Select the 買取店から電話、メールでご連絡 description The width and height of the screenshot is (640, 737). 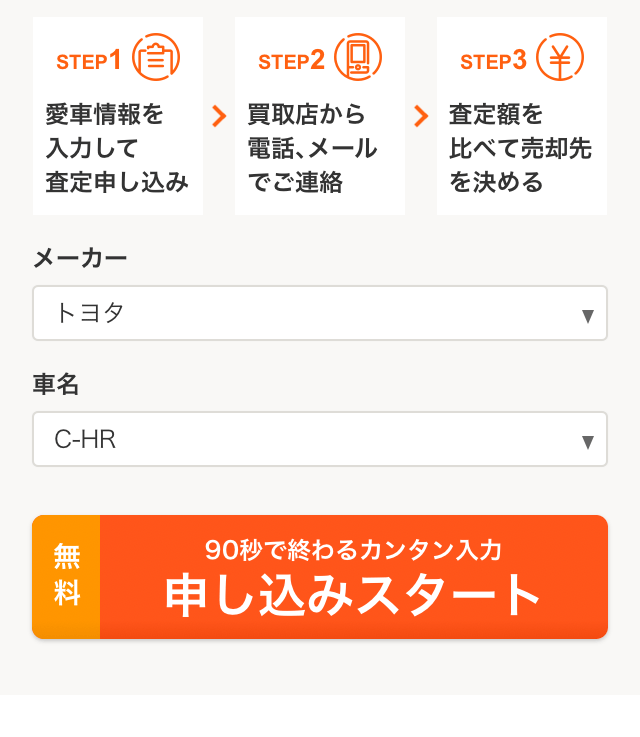312,148
